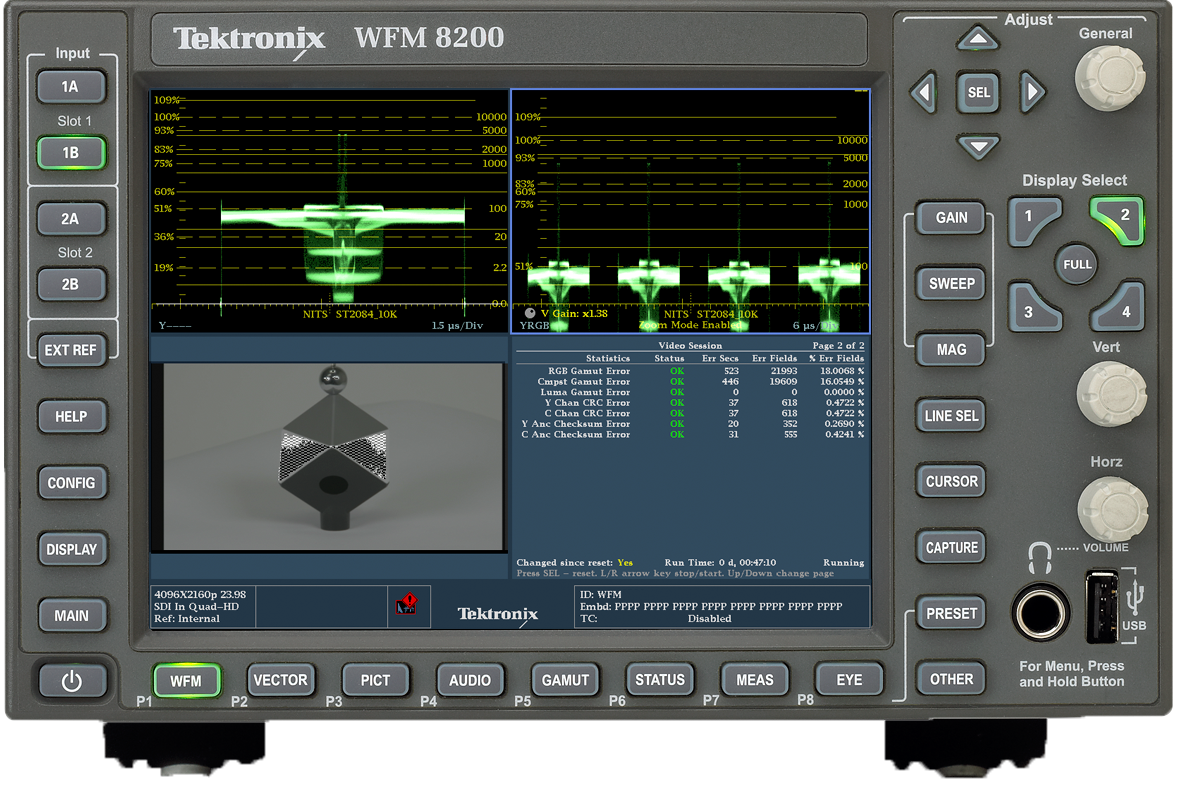Click the red alarm status icon
Screen dimensions: 1181x785
406,605
